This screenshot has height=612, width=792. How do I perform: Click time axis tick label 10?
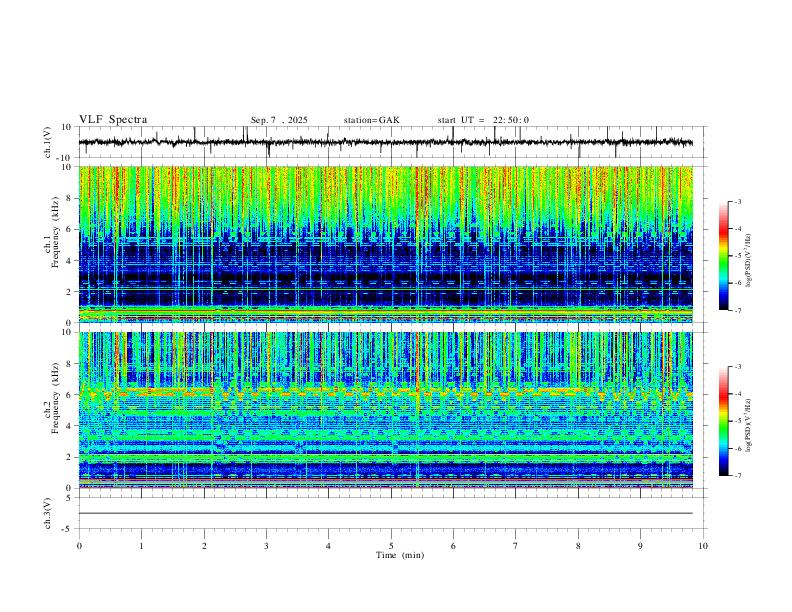click(x=703, y=546)
